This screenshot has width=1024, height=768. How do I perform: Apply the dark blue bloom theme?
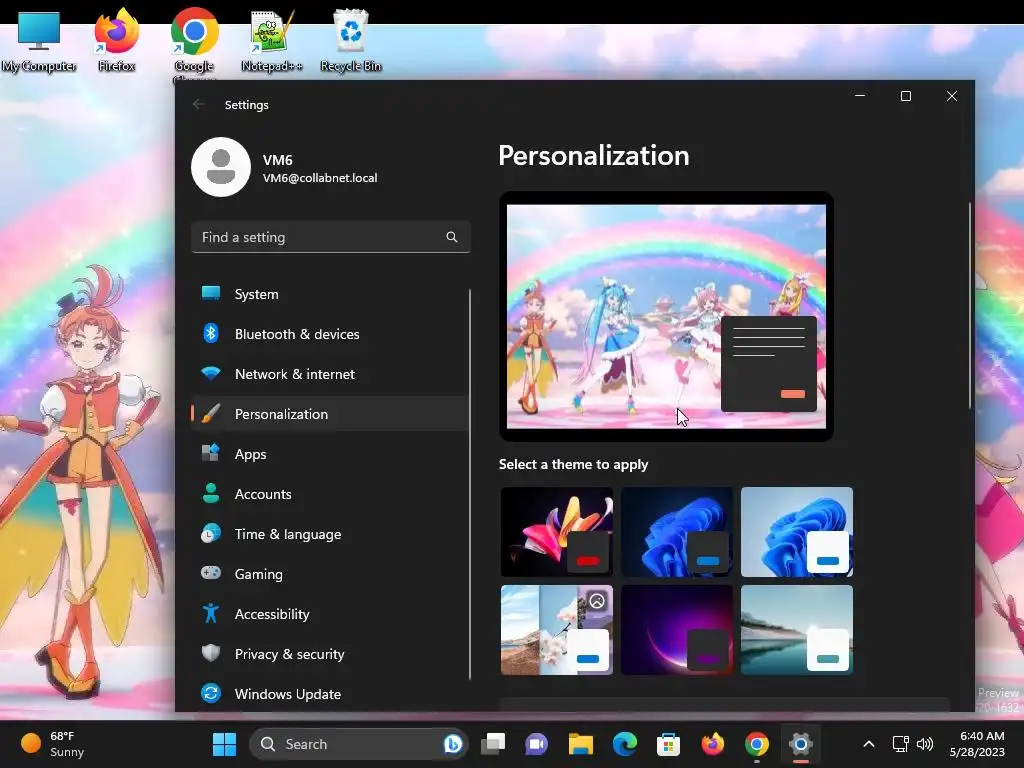pos(677,532)
